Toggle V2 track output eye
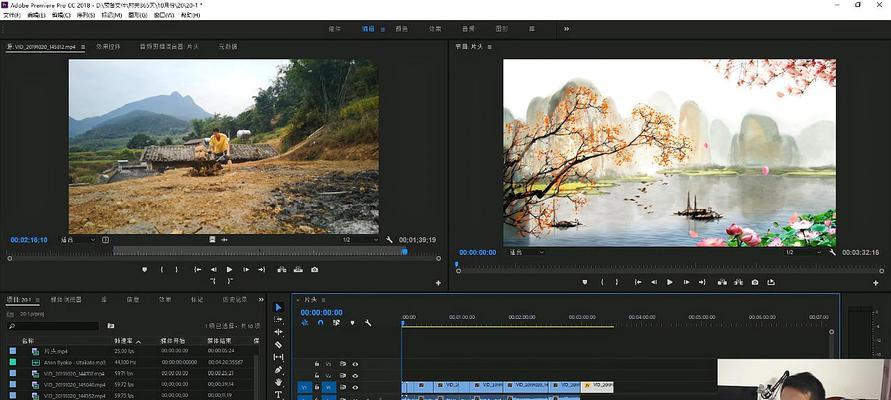This screenshot has height=400, width=891. click(x=355, y=376)
